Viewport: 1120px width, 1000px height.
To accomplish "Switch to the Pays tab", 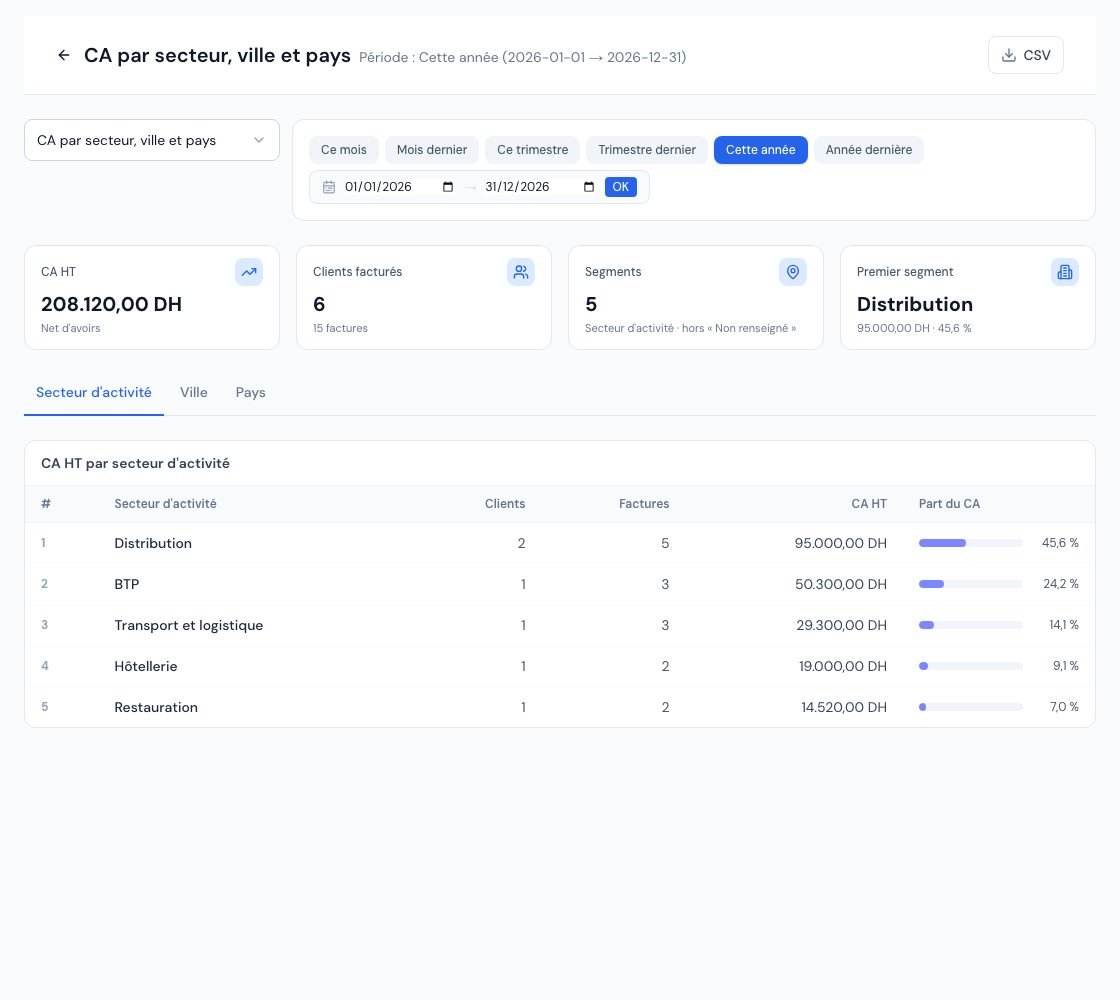I will click(x=251, y=392).
